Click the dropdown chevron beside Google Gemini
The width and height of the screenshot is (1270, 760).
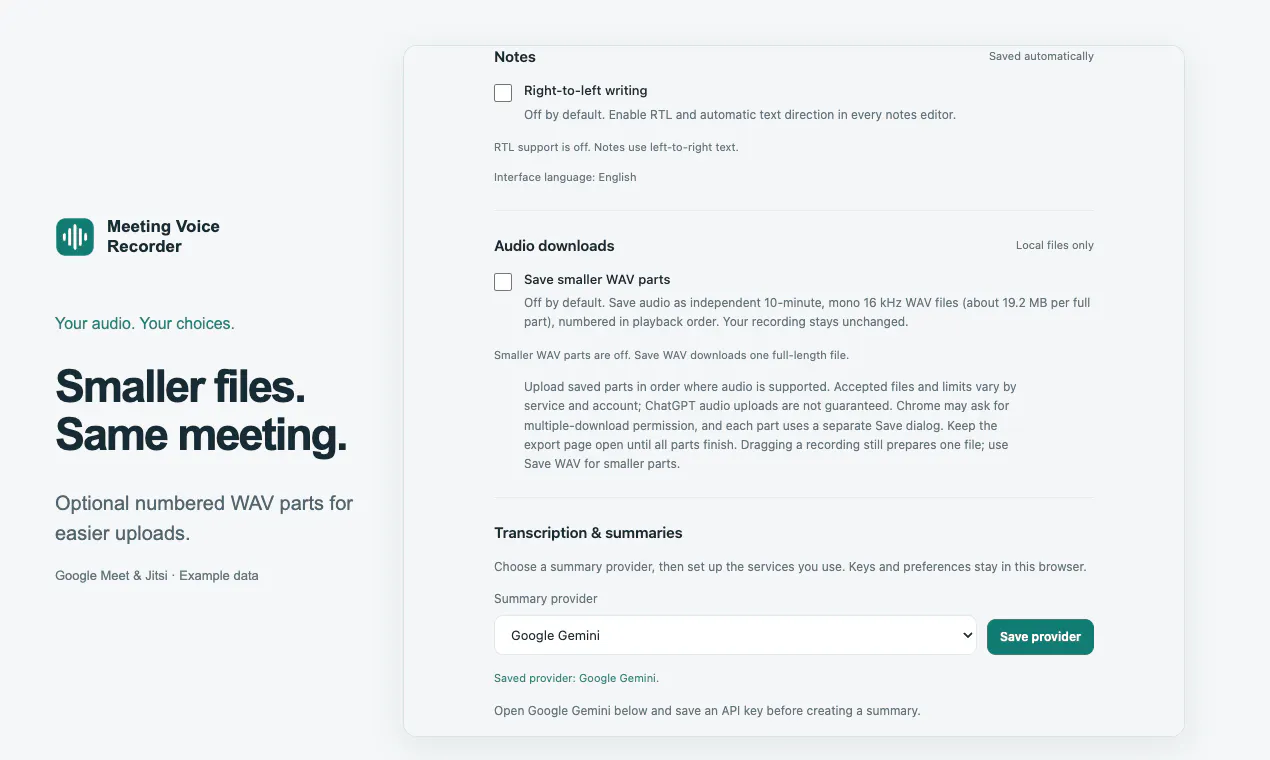[x=966, y=635]
